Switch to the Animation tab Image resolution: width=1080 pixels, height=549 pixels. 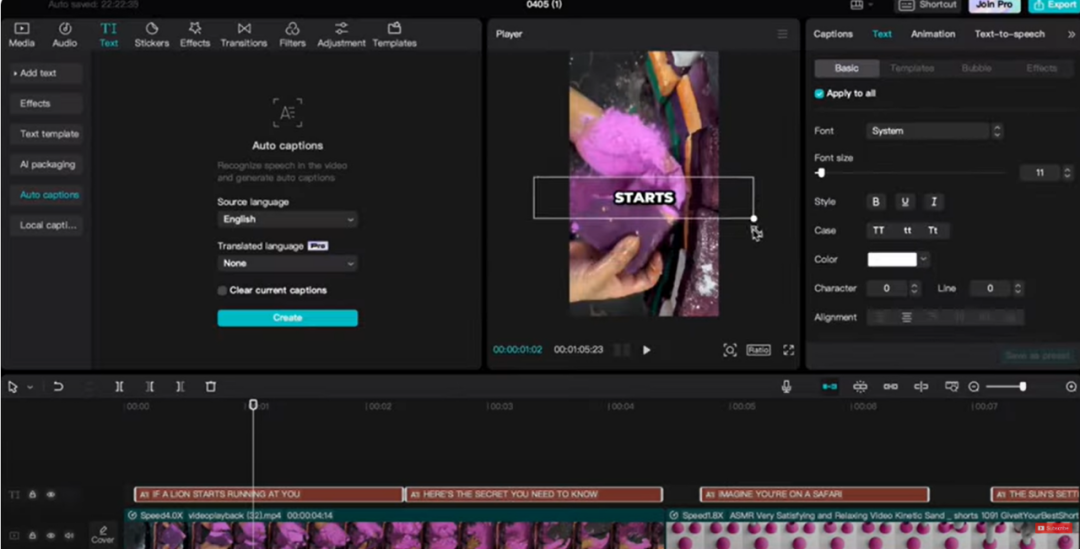932,34
